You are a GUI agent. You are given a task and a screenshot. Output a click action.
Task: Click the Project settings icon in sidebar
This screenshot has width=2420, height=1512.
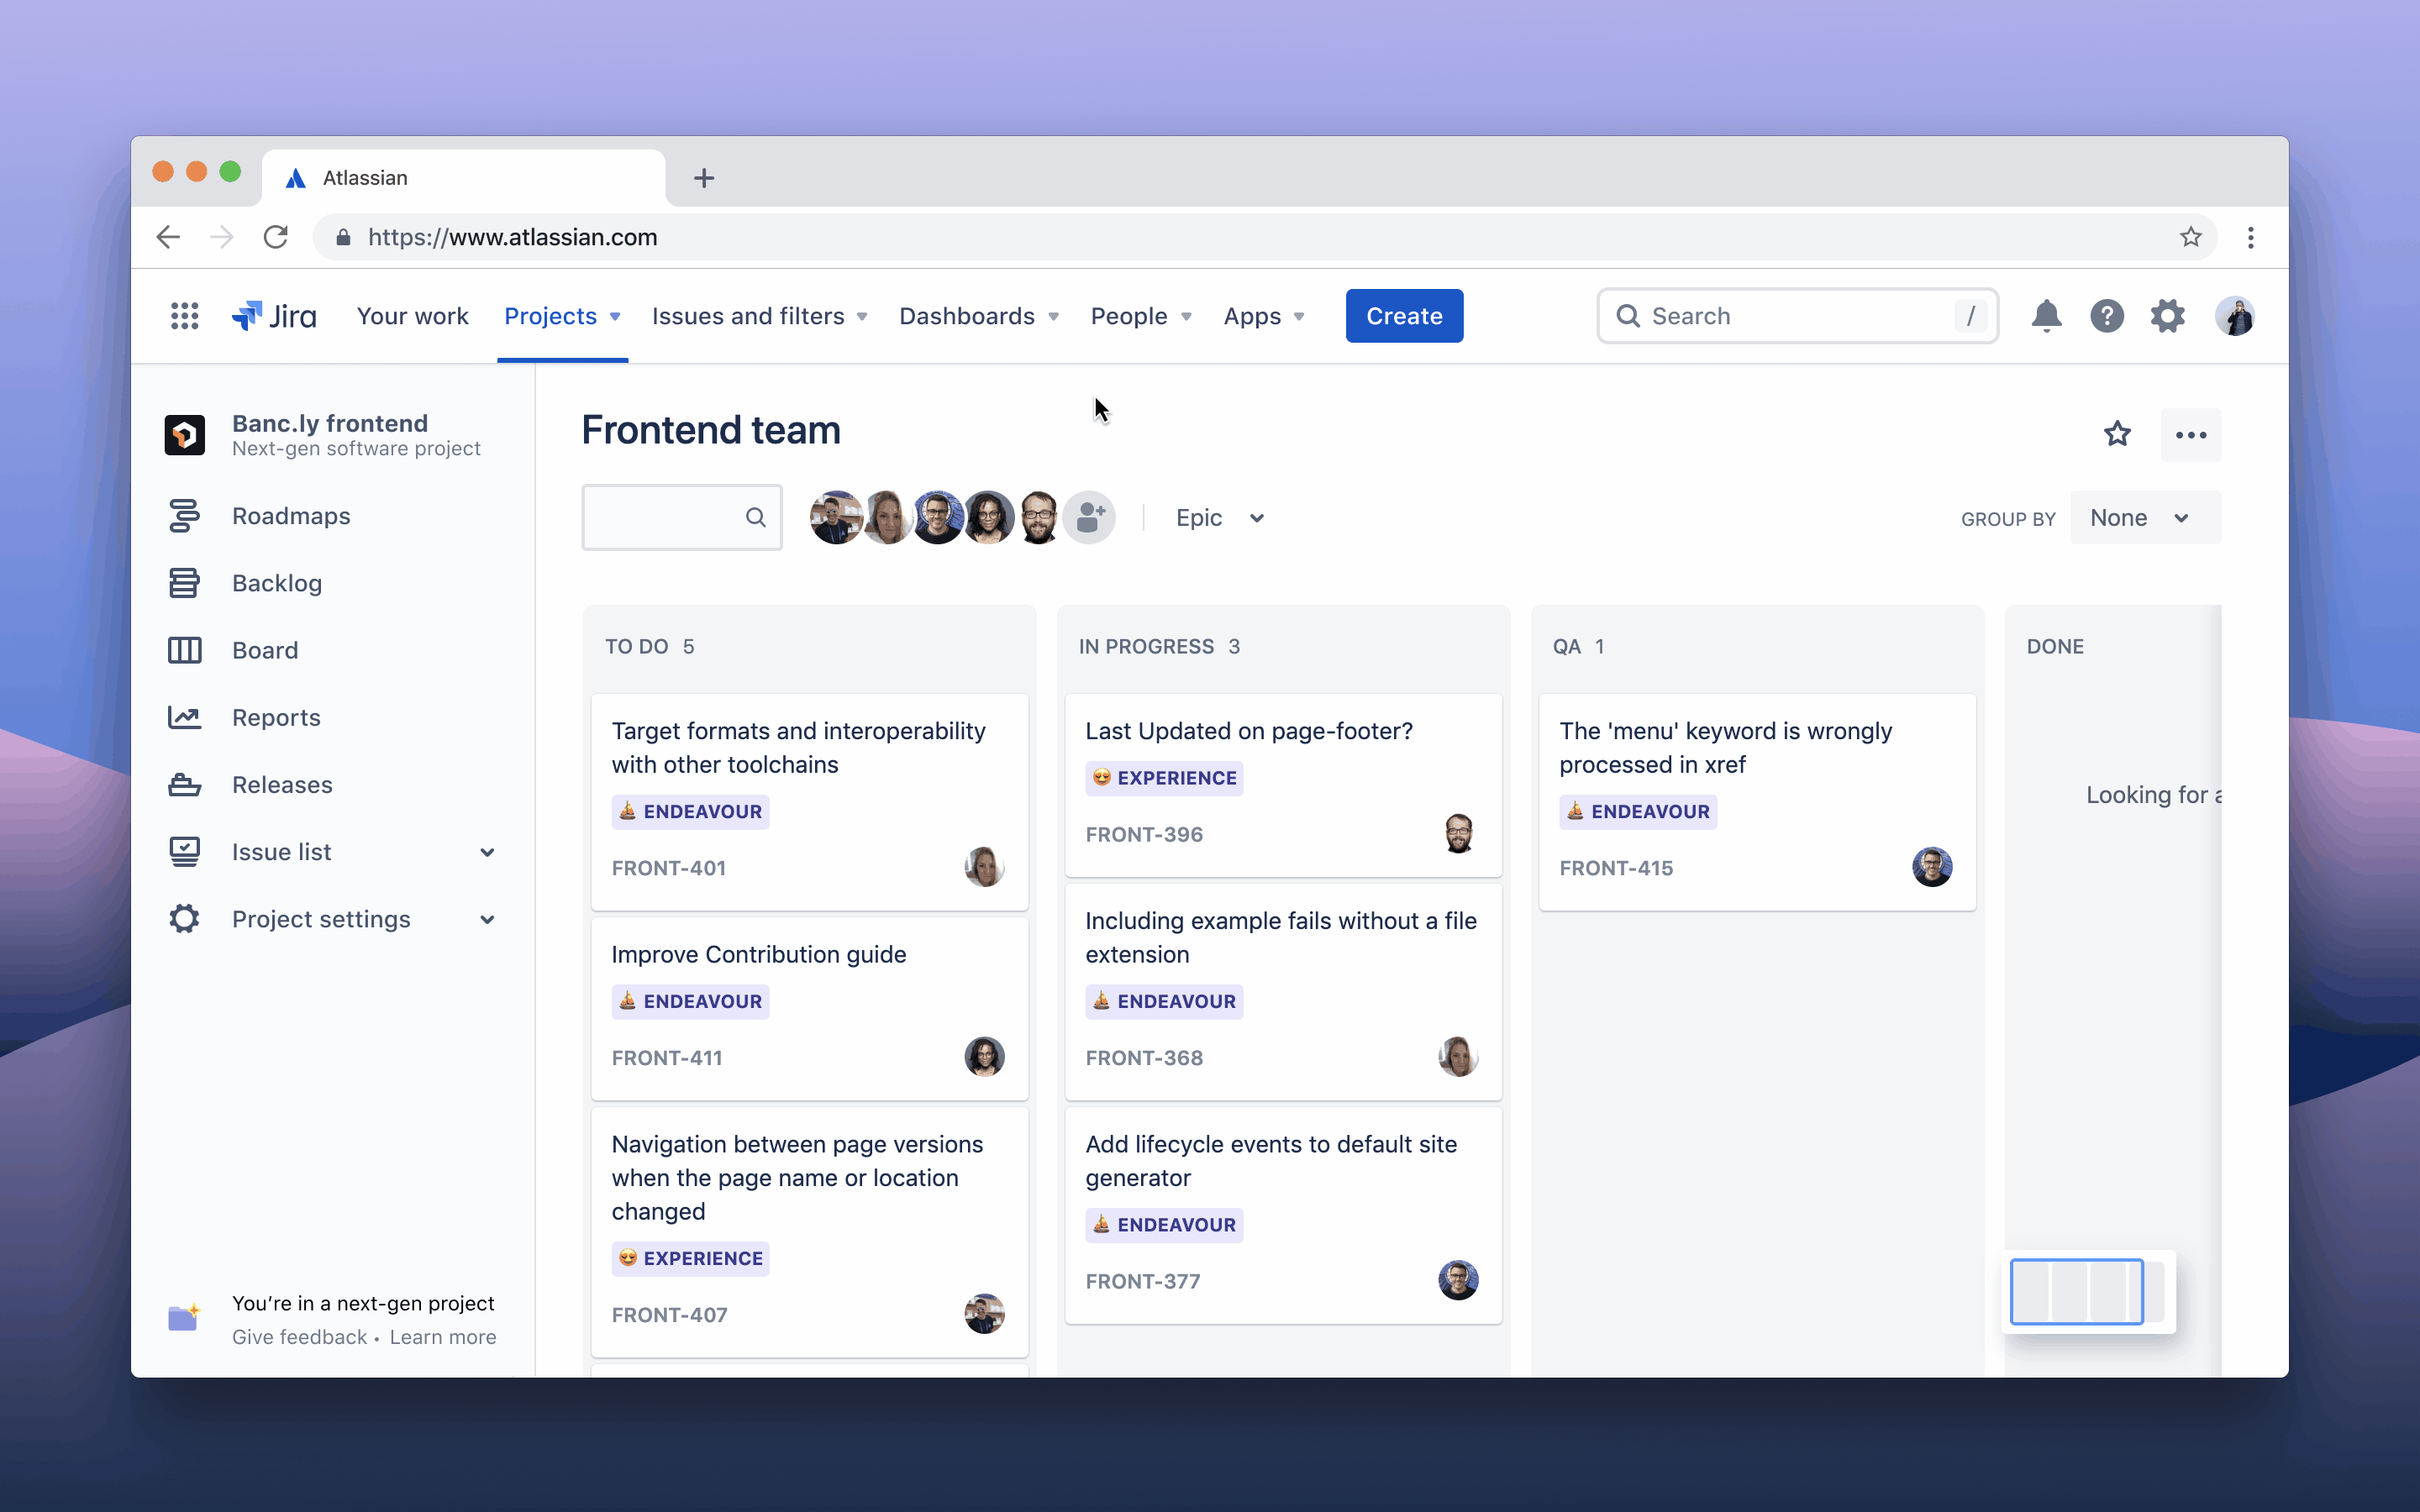coord(185,918)
